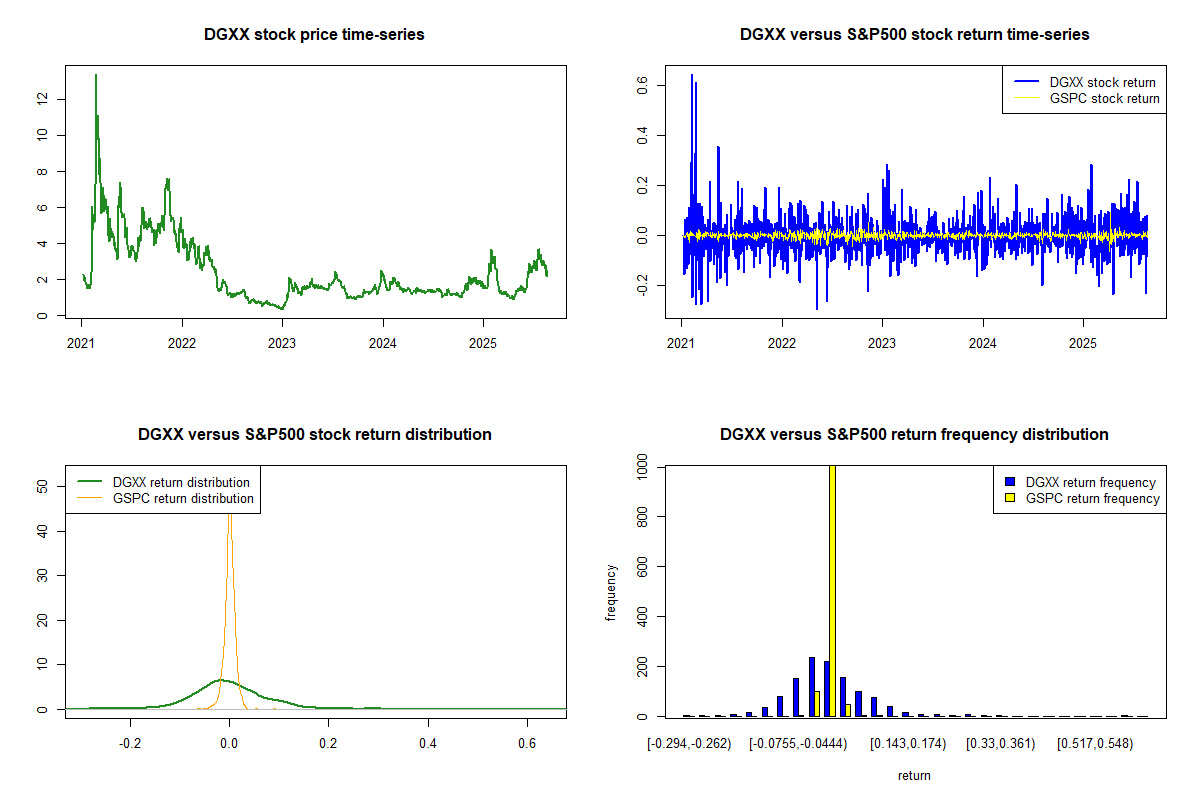Select the "frequency" y-axis label
Image resolution: width=1200 pixels, height=800 pixels.
[610, 592]
